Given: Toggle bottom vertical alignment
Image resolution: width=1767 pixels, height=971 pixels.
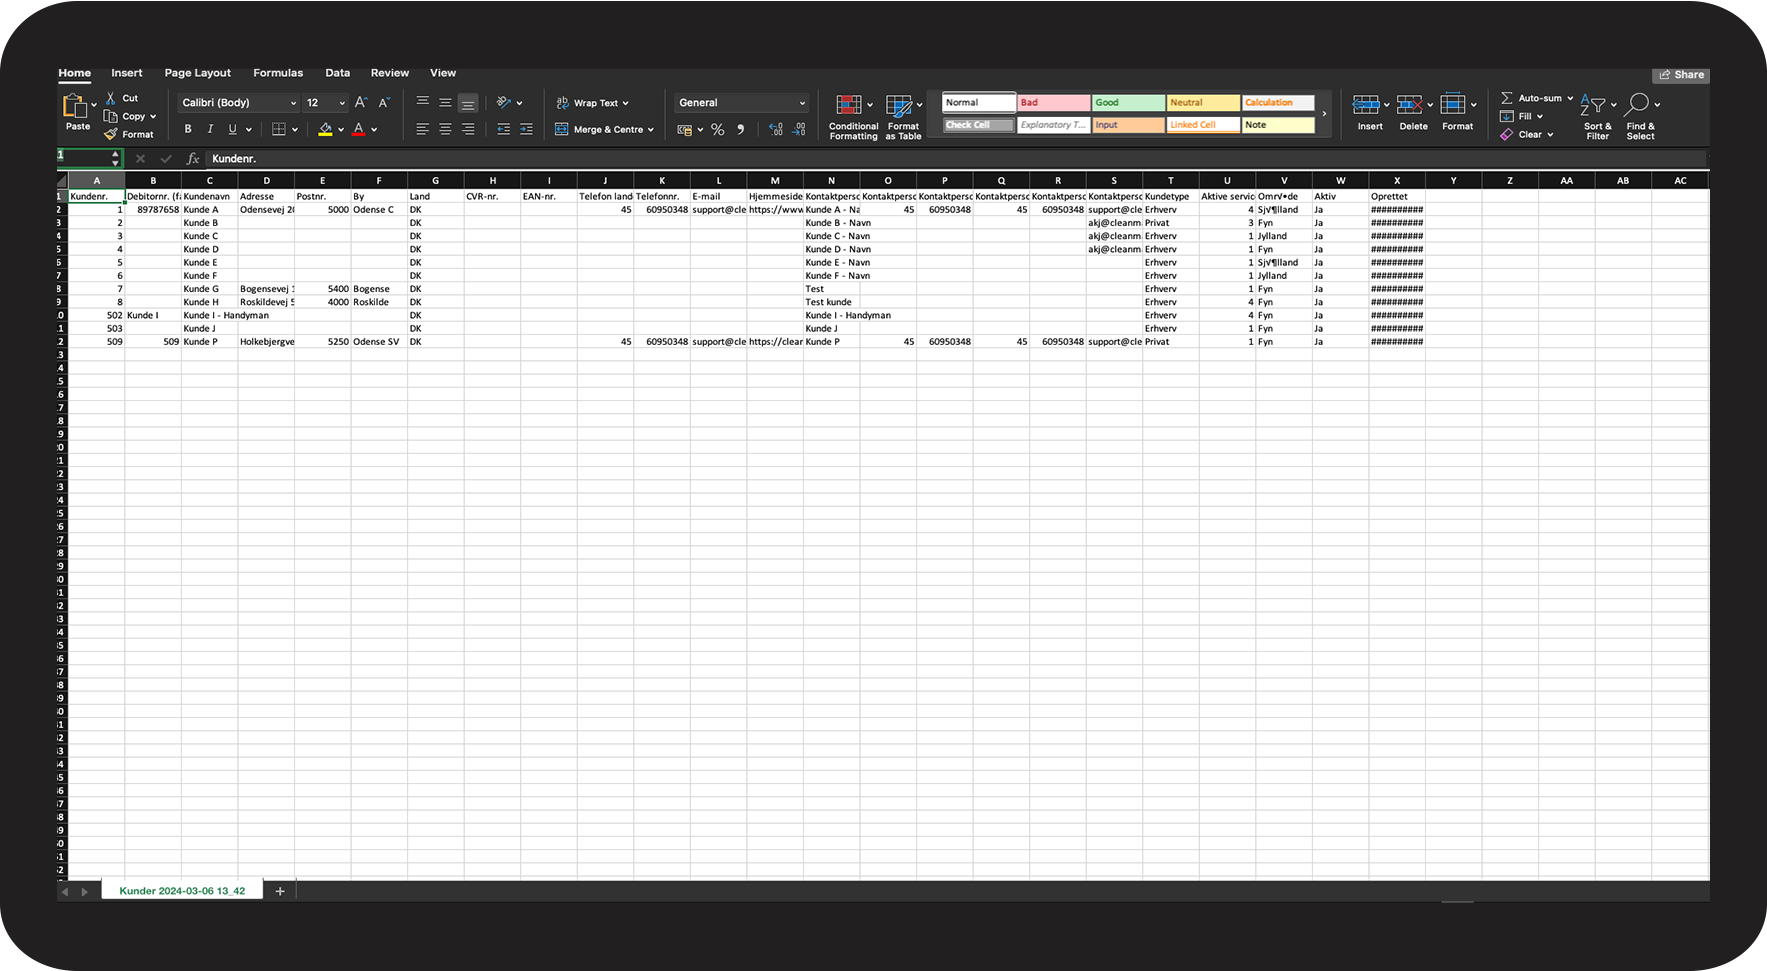Looking at the screenshot, I should pos(468,103).
